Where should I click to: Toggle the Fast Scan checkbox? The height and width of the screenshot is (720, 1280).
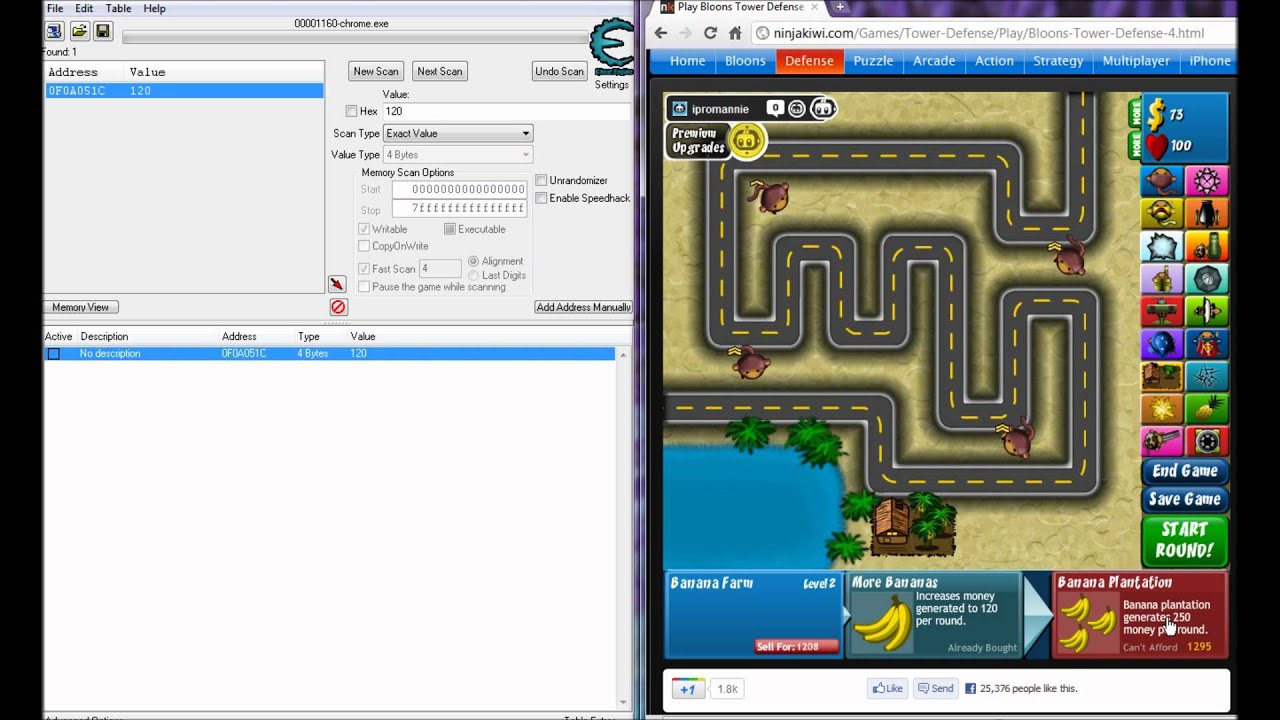pyautogui.click(x=364, y=269)
